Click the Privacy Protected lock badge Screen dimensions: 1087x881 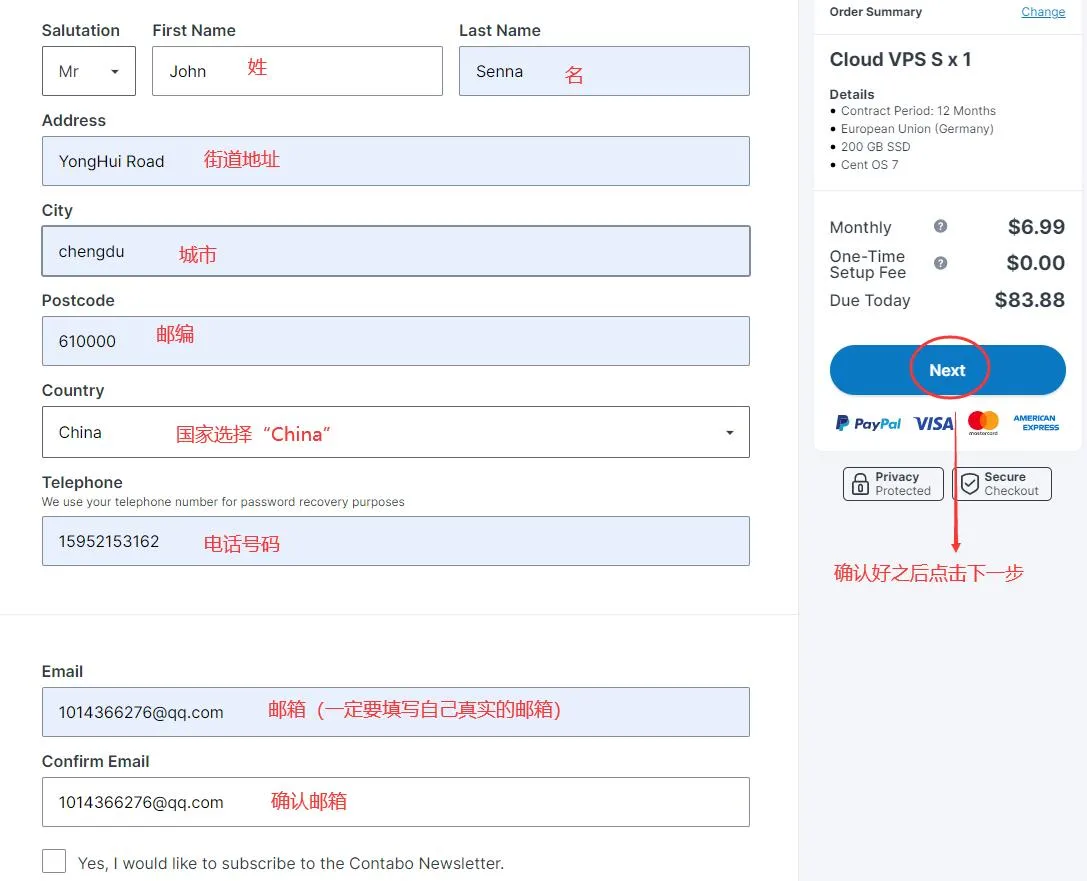[893, 484]
